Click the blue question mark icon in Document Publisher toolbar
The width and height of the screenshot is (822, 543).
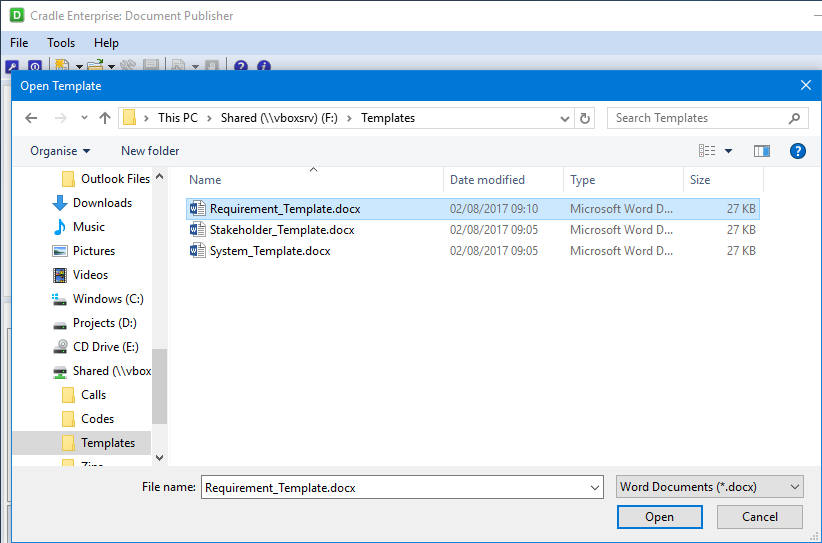241,67
